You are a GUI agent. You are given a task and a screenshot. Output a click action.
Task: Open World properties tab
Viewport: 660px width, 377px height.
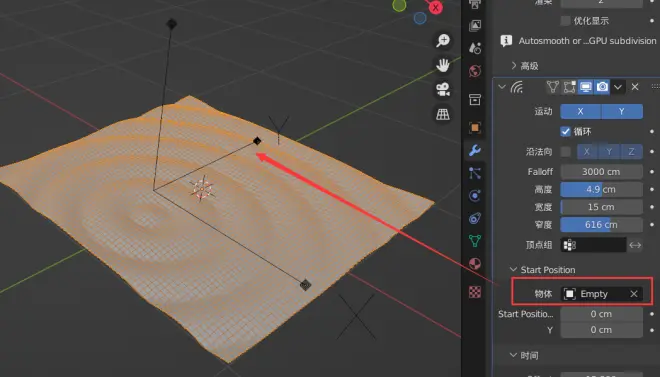point(475,71)
